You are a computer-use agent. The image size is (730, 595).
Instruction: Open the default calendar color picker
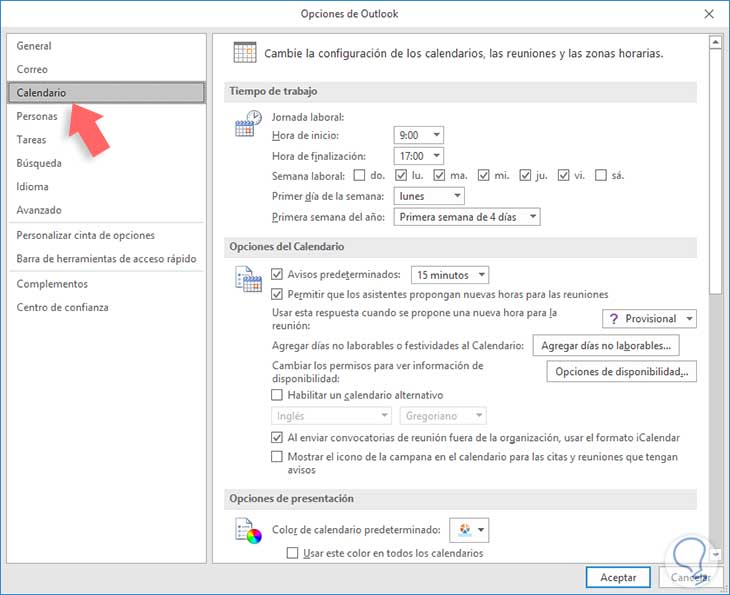point(469,530)
